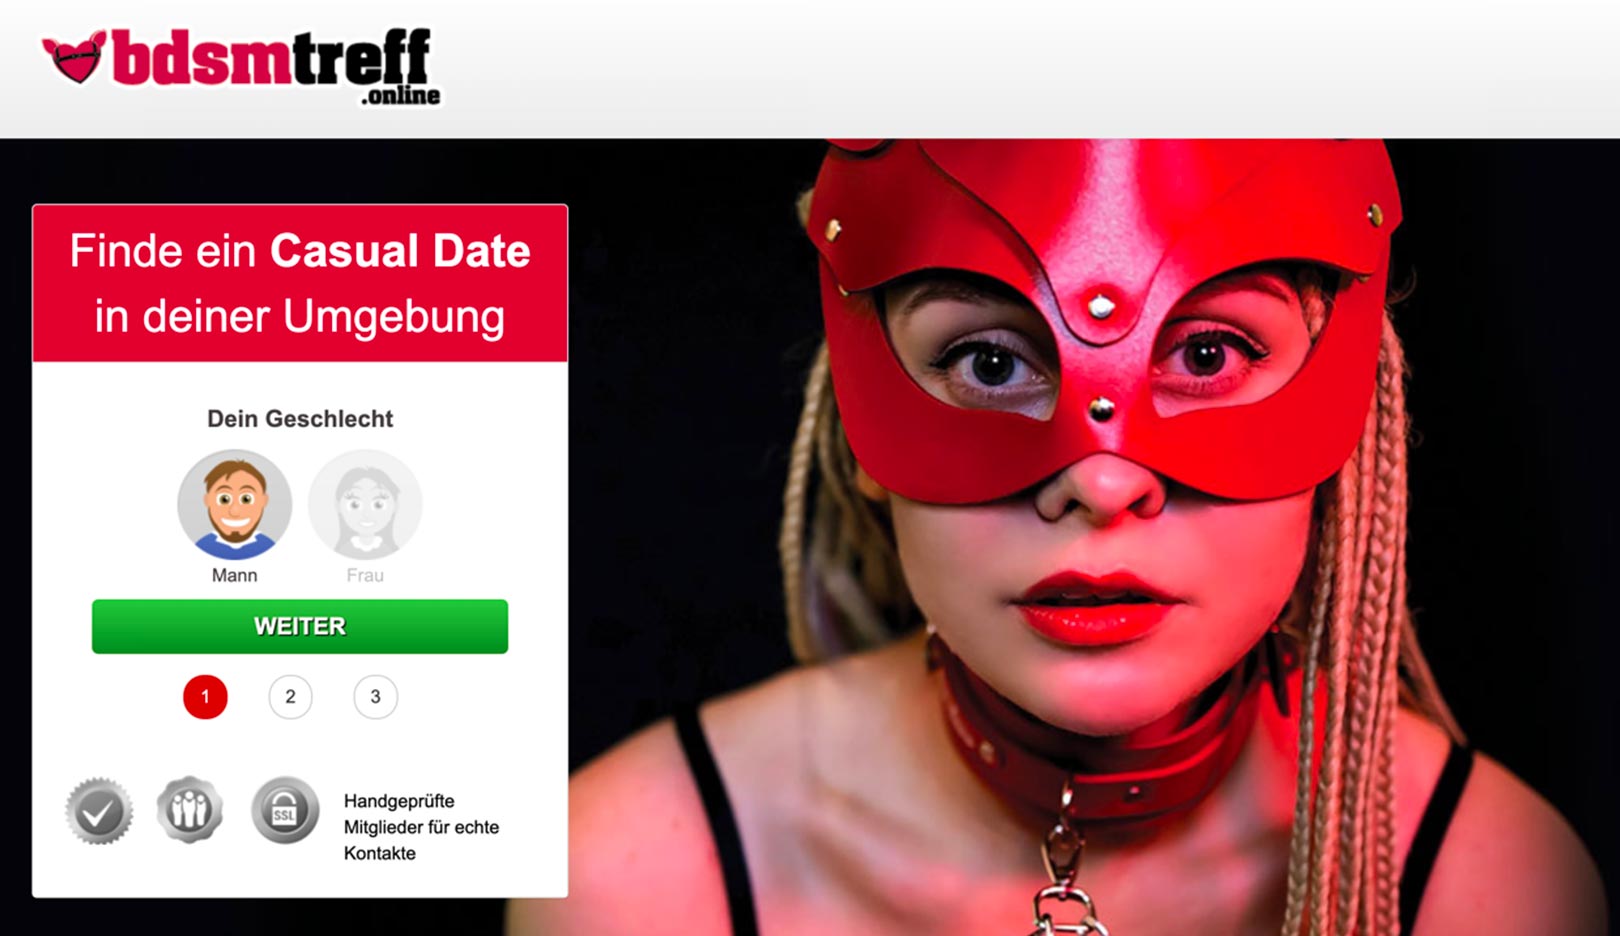Click the masked heart logo icon
The image size is (1620, 936).
[x=75, y=58]
